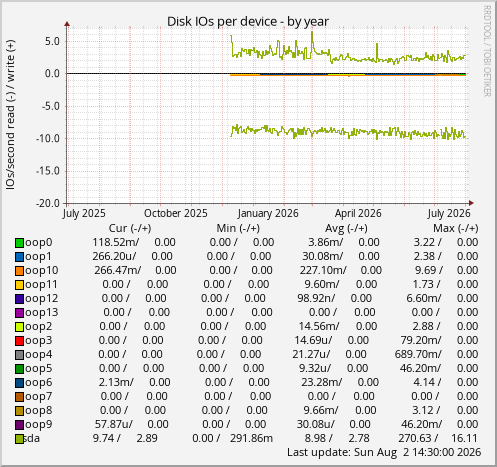Click the '0.0' y-axis tick label

pyautogui.click(x=52, y=73)
